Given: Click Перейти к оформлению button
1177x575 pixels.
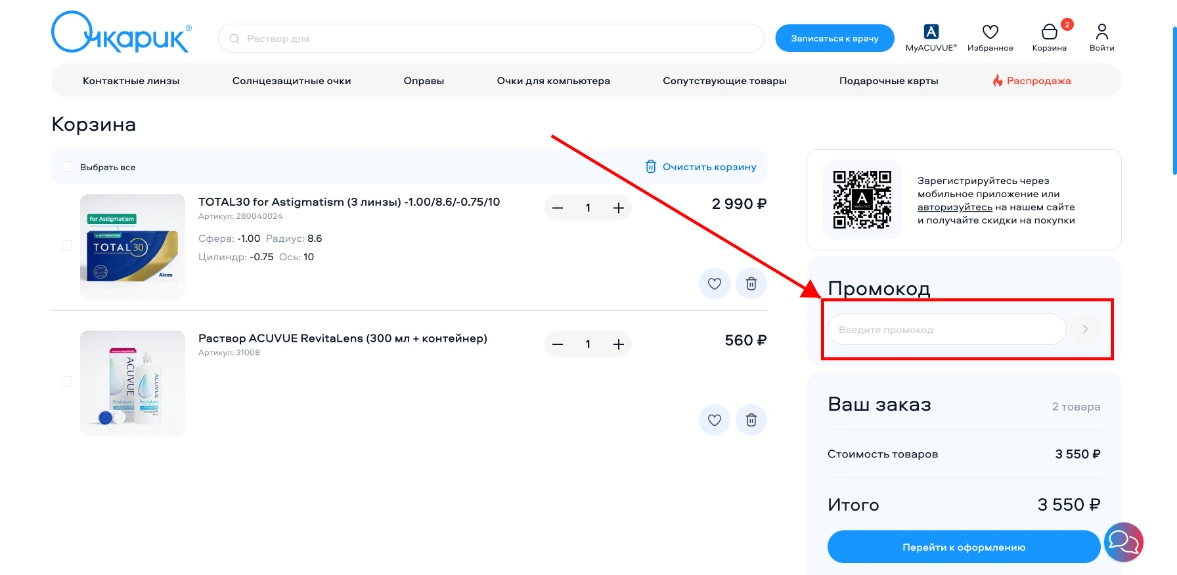Looking at the screenshot, I should pyautogui.click(x=964, y=546).
